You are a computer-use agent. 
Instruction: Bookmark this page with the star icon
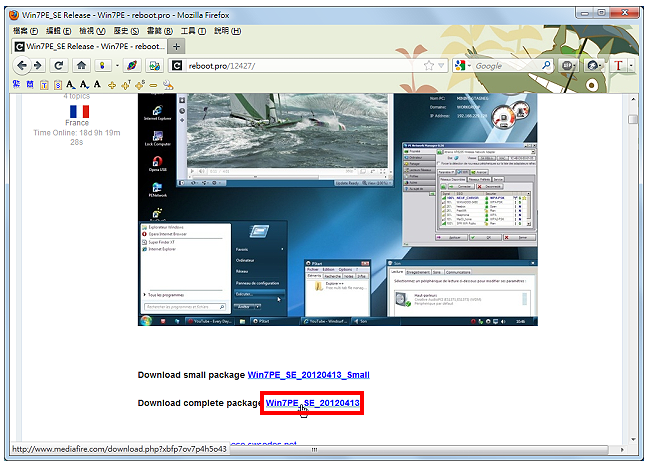[x=429, y=66]
